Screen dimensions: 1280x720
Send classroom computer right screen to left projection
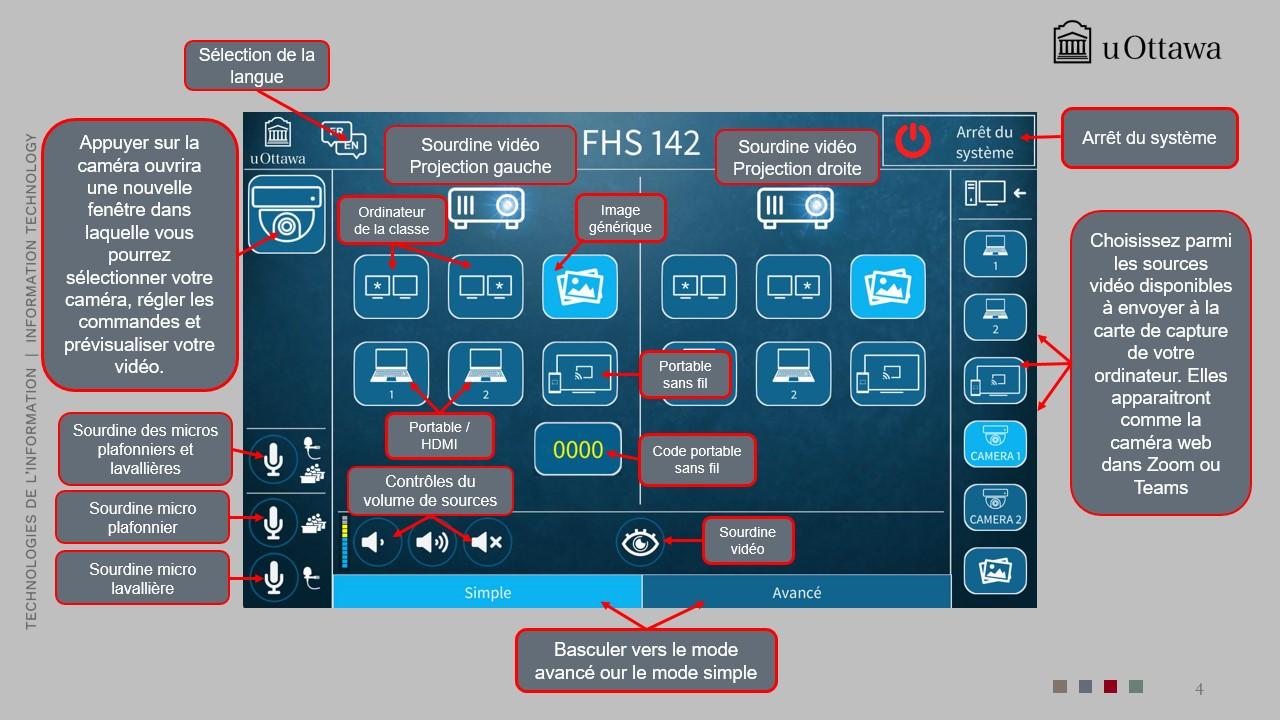coord(485,287)
